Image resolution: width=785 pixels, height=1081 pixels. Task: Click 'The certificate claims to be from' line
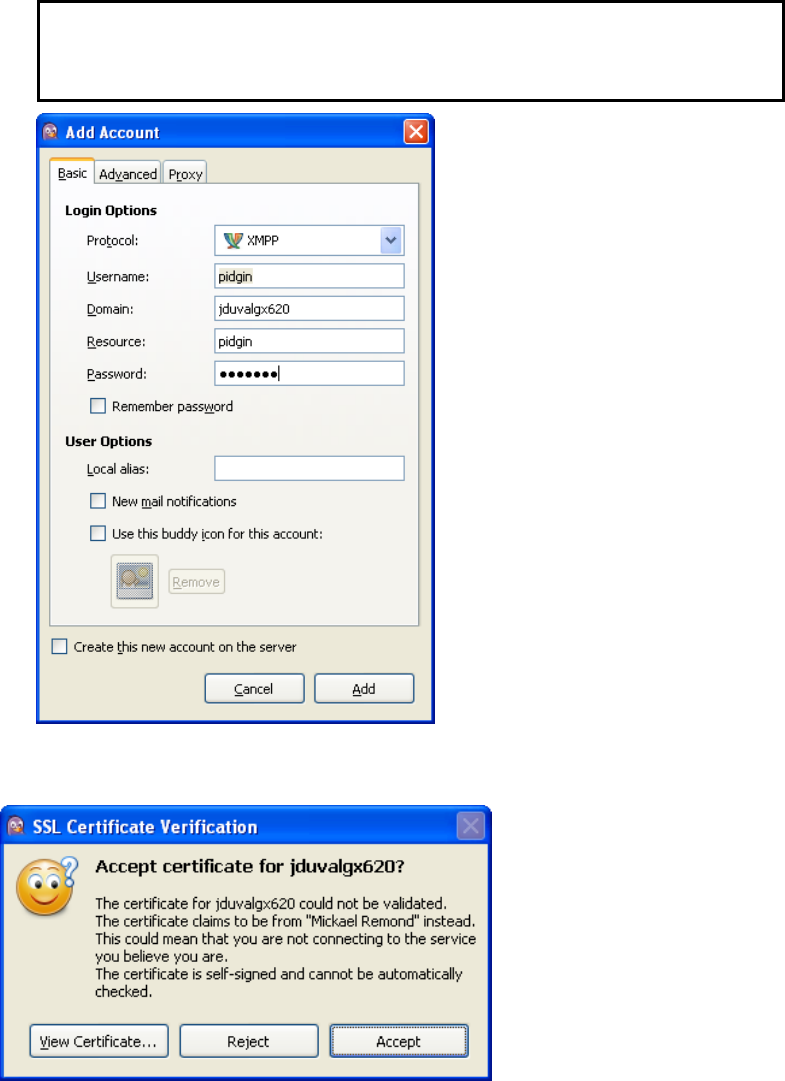[x=285, y=921]
